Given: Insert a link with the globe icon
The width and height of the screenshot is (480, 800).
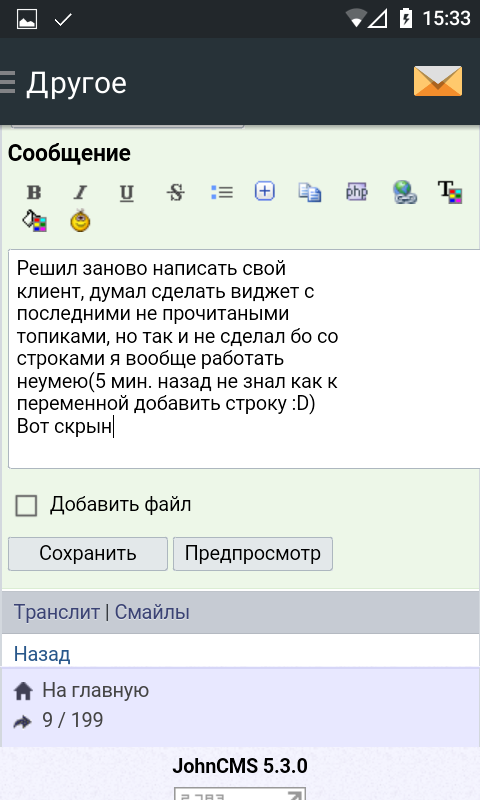Looking at the screenshot, I should (405, 192).
